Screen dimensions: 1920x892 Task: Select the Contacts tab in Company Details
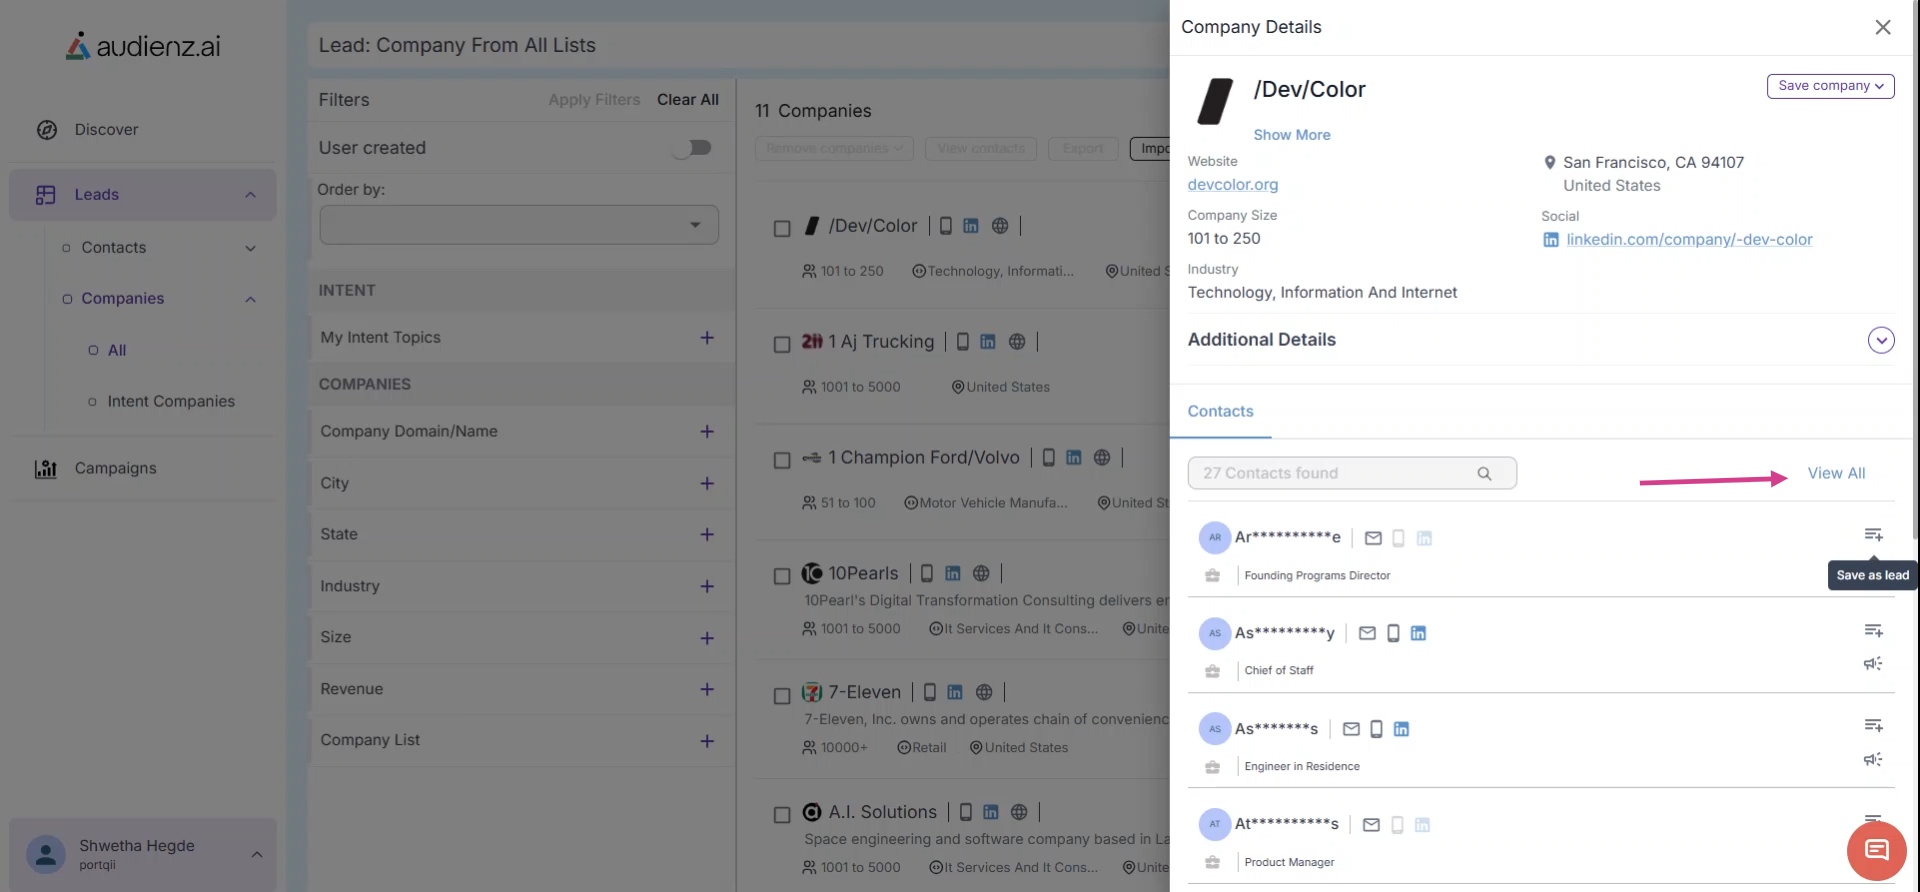pos(1220,412)
